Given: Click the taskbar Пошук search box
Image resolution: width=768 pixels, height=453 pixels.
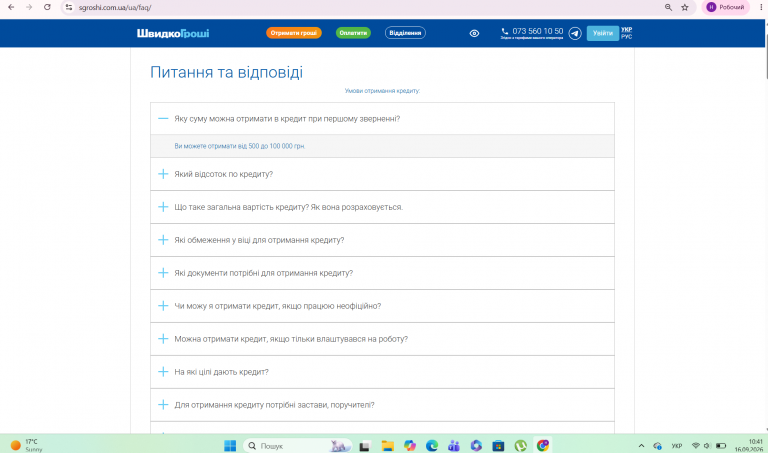Looking at the screenshot, I should (297, 446).
